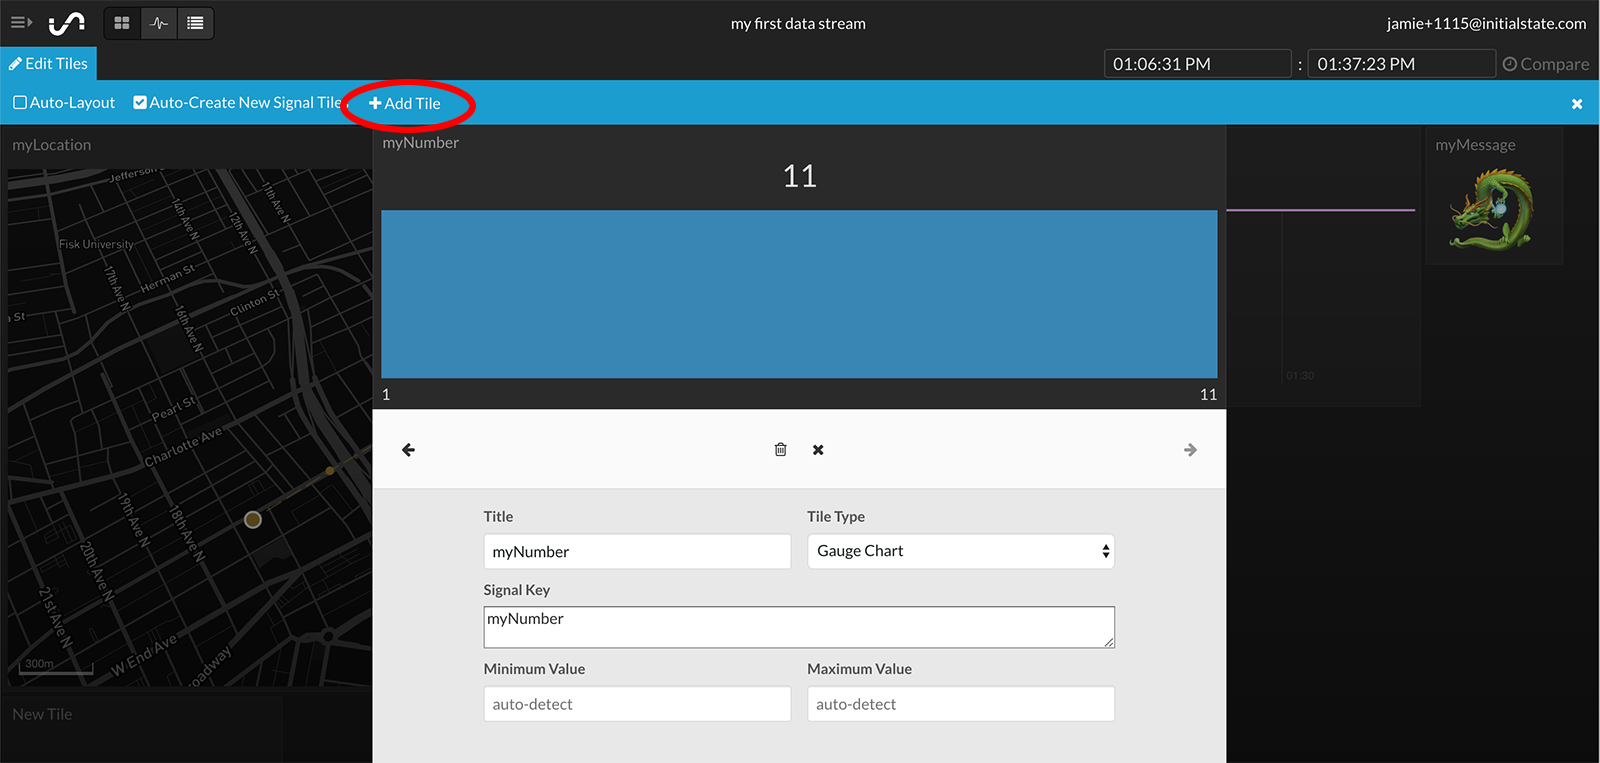The height and width of the screenshot is (763, 1600).
Task: Delete tile using the trash icon
Action: pos(780,450)
